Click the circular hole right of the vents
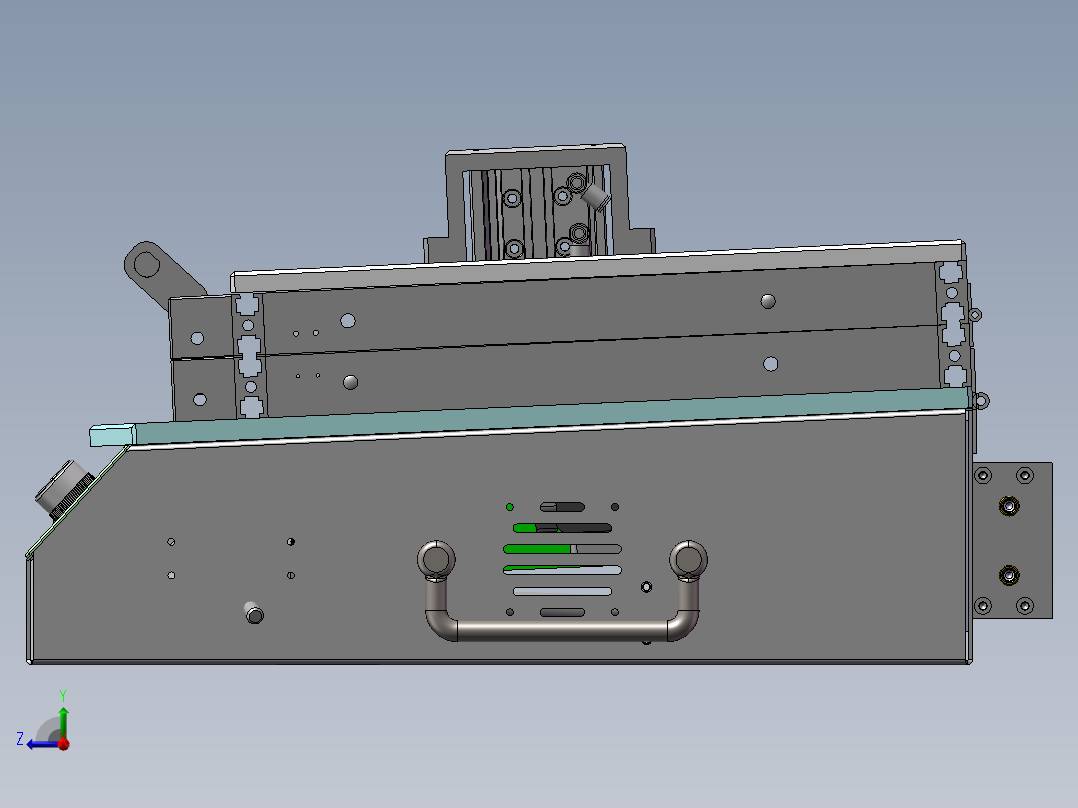The width and height of the screenshot is (1078, 808). (x=646, y=586)
